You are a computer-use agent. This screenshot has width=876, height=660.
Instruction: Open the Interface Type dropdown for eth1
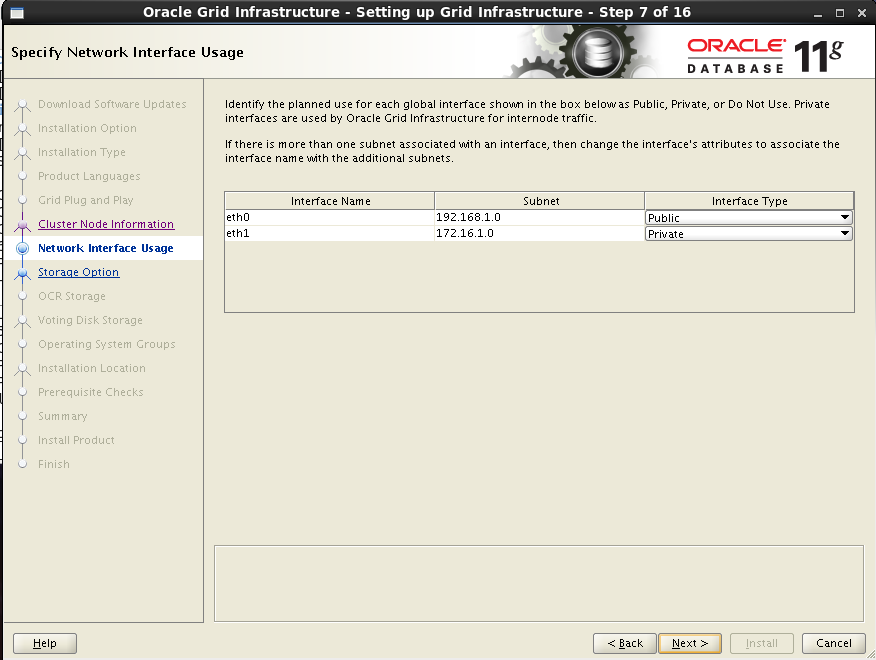click(x=749, y=234)
